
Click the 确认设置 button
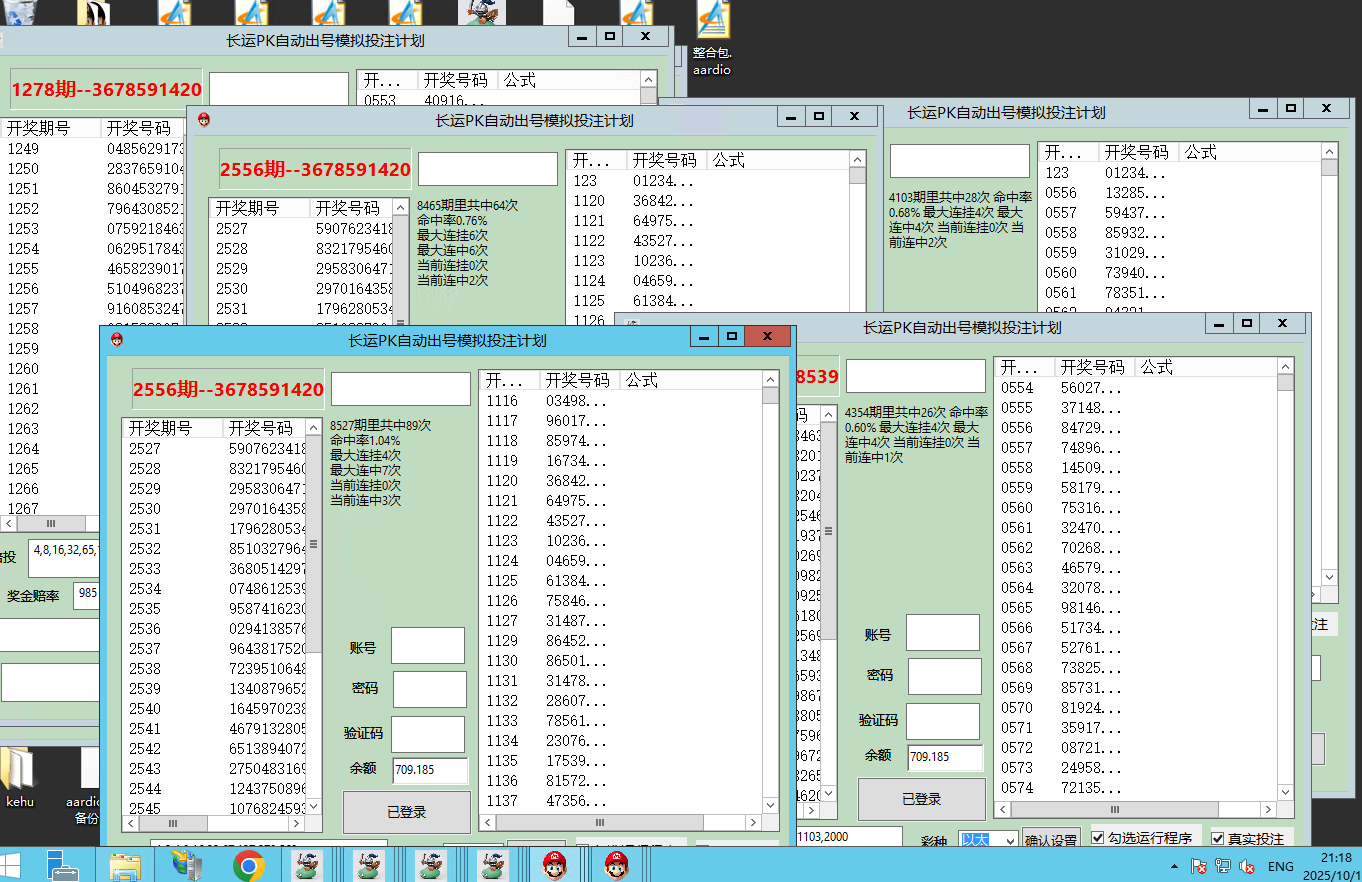1051,841
